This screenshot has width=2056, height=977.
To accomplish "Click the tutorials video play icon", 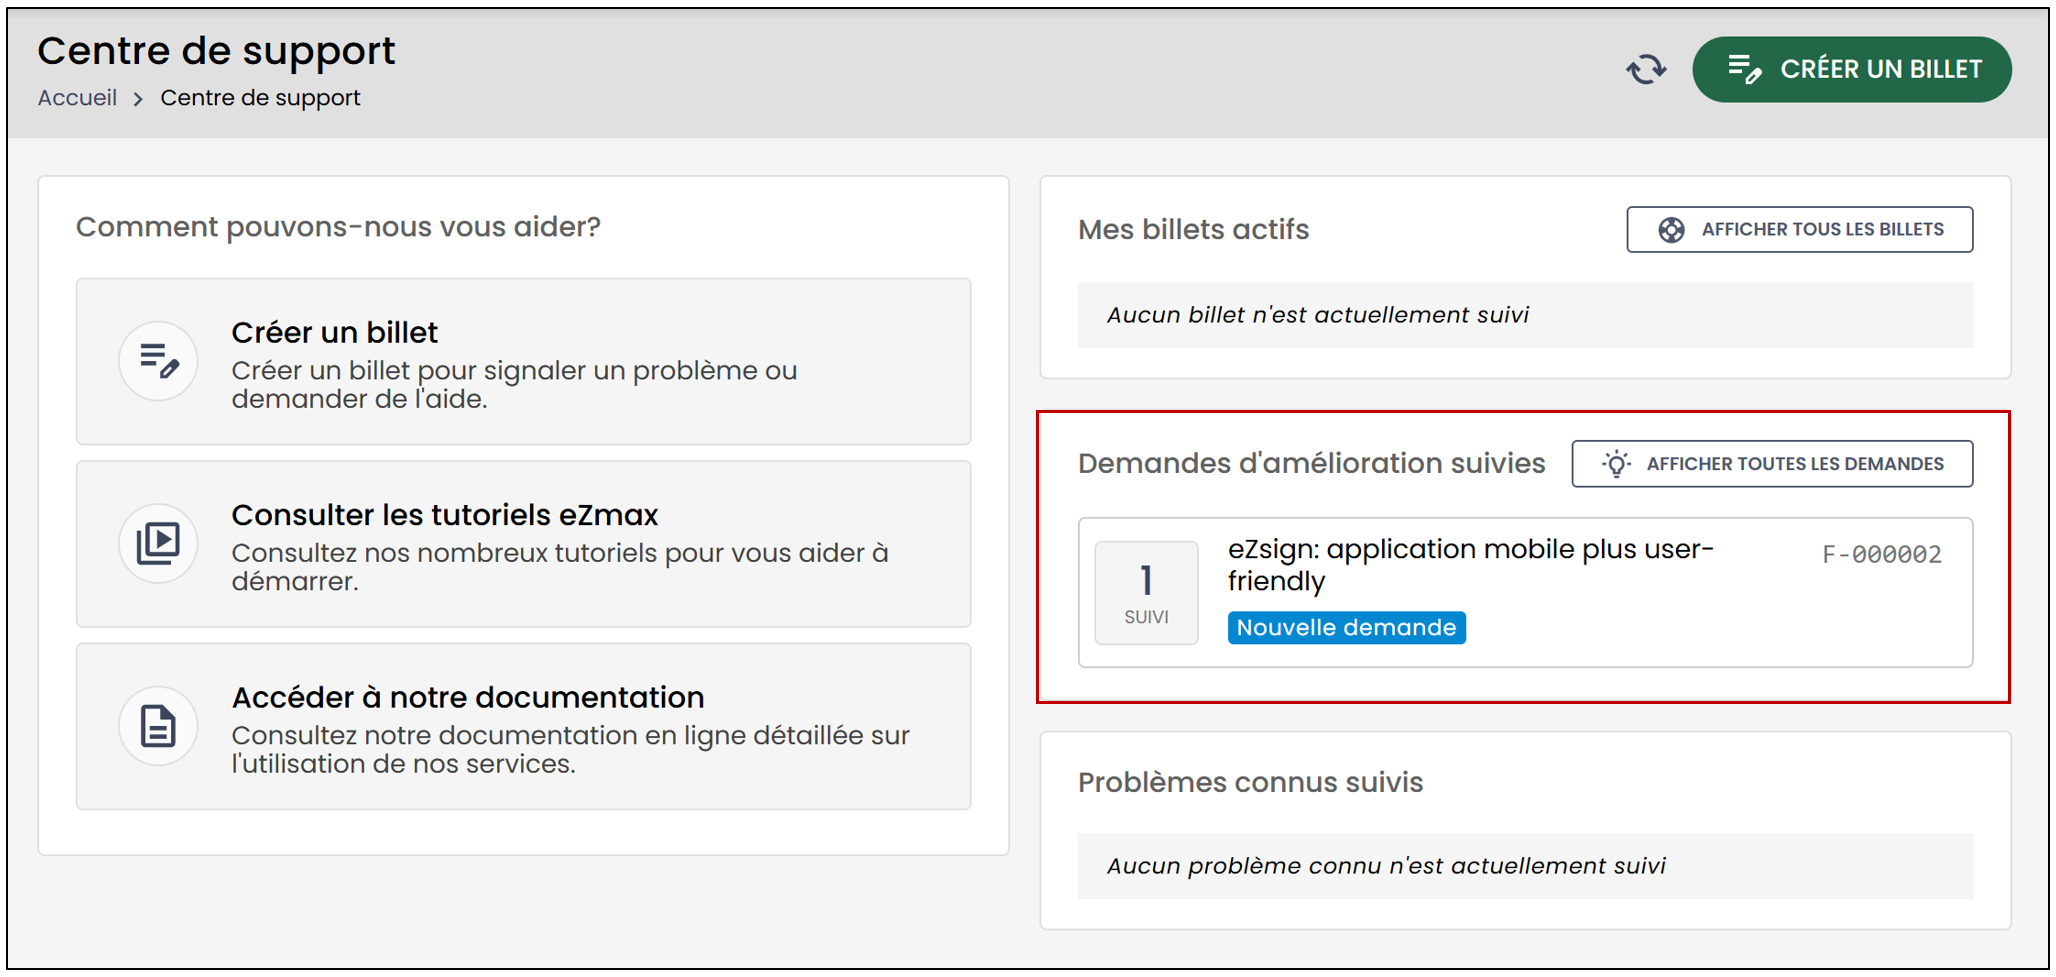I will (158, 543).
